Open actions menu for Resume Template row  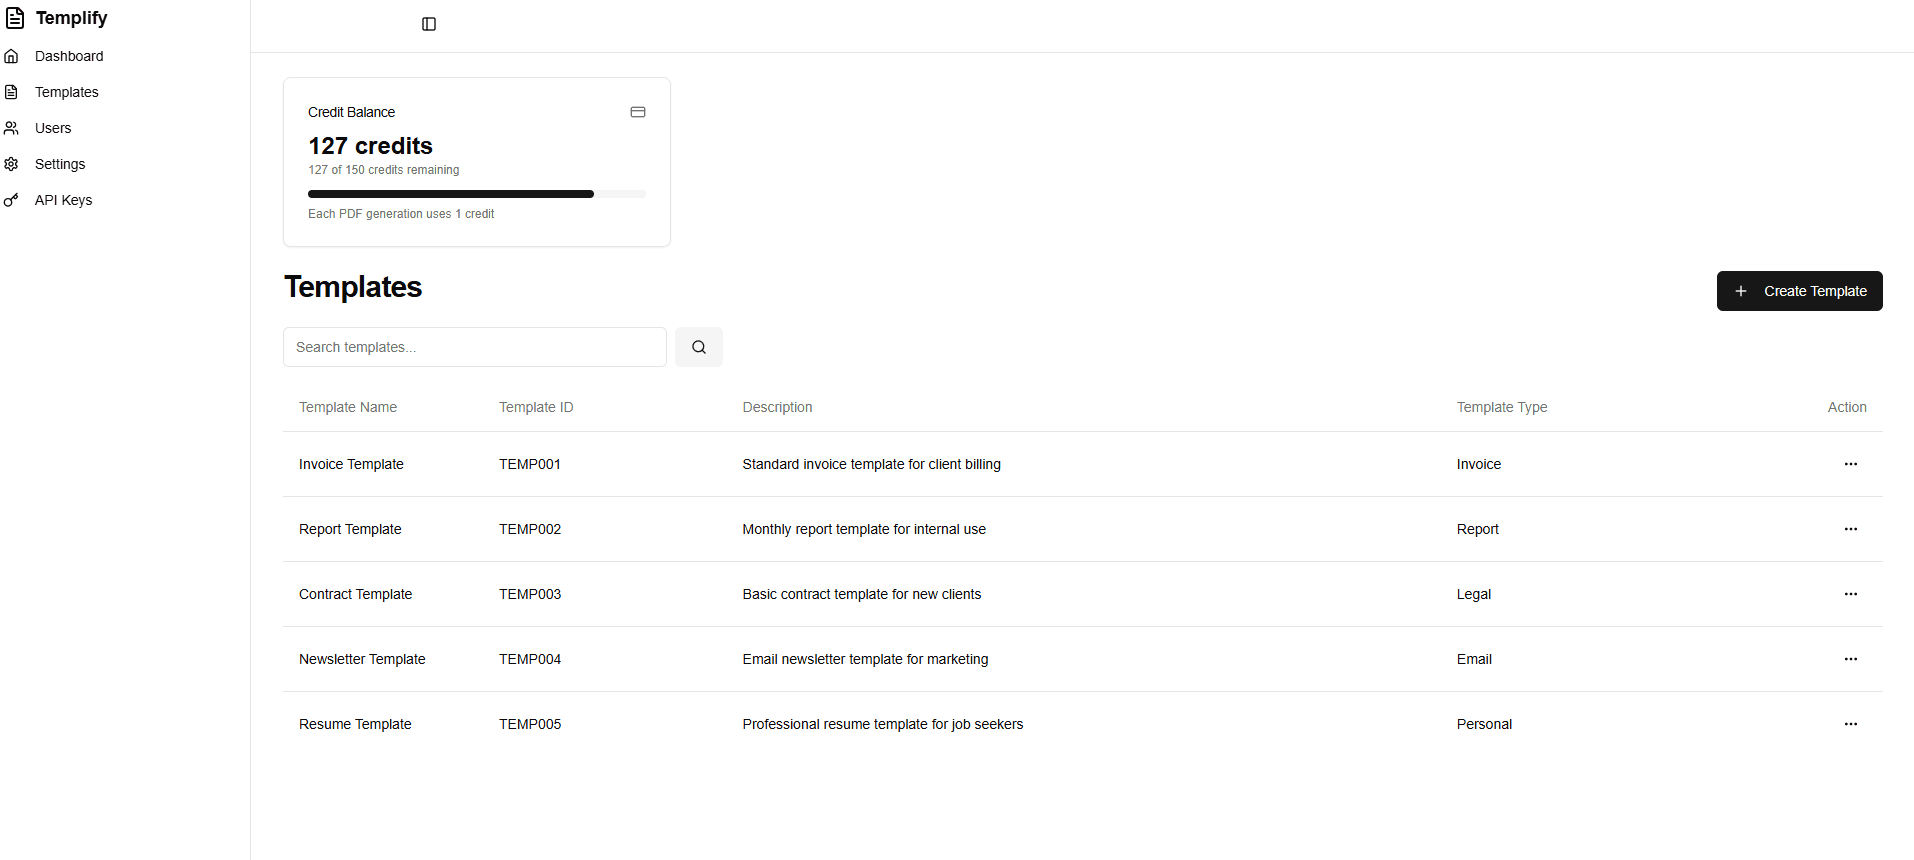click(x=1851, y=724)
